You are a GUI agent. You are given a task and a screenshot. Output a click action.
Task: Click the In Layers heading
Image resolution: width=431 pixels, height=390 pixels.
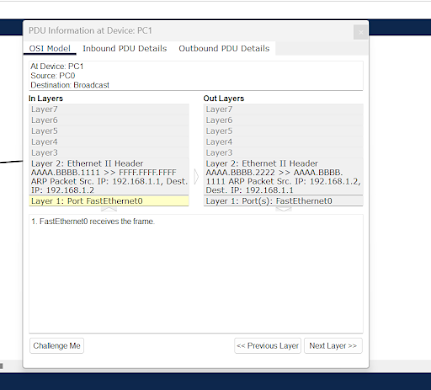click(x=46, y=98)
